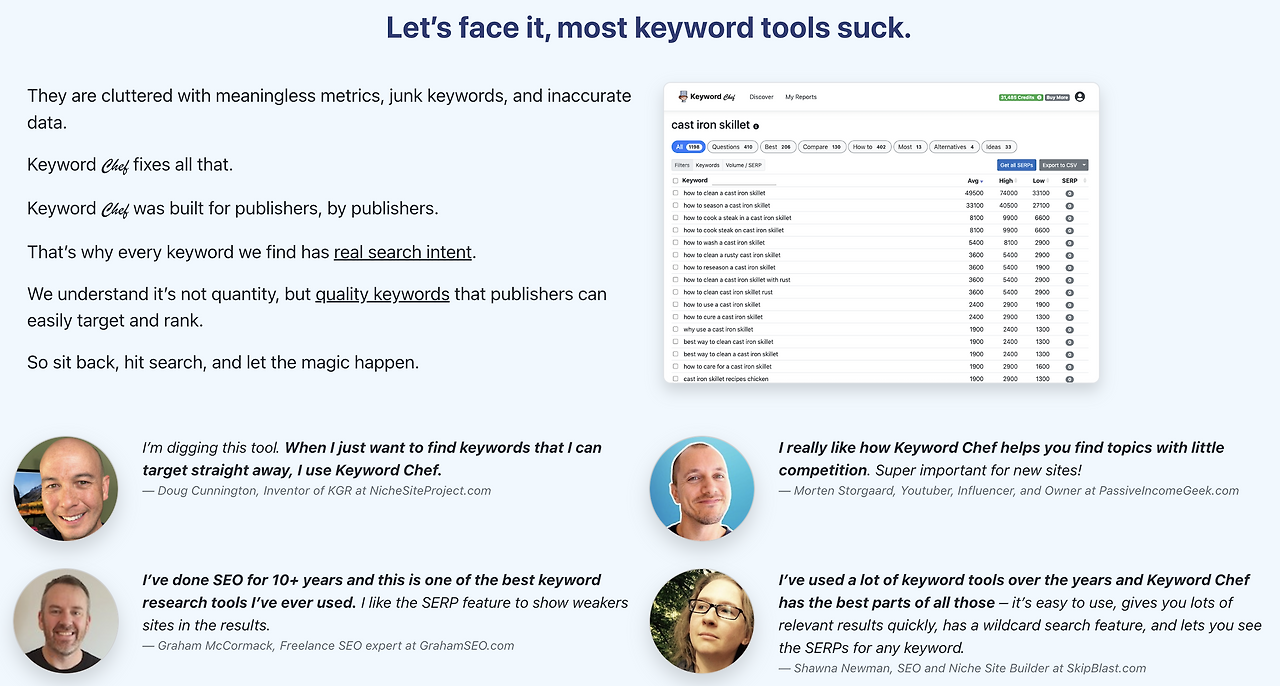This screenshot has height=686, width=1280.
Task: Click the 33100 low volume value in first row
Action: (x=1041, y=193)
